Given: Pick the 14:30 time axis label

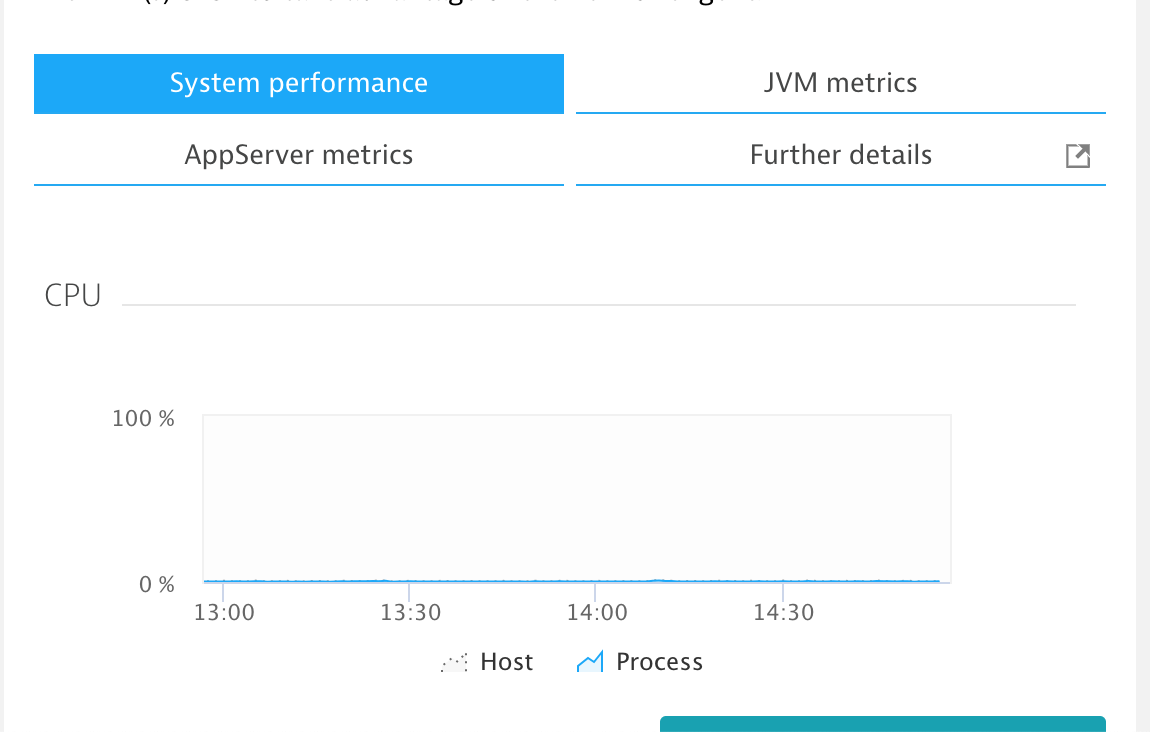Looking at the screenshot, I should 784,612.
